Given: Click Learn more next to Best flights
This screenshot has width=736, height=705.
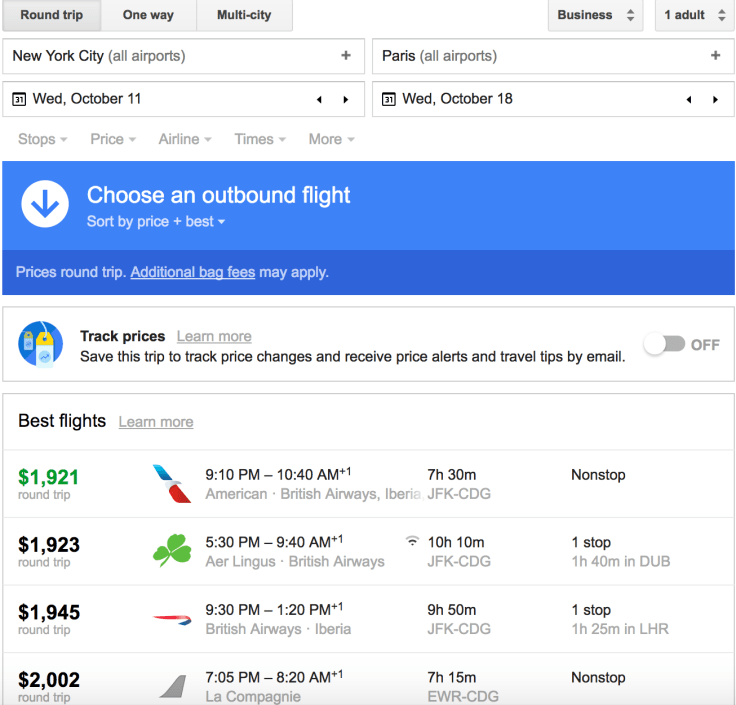Looking at the screenshot, I should pyautogui.click(x=156, y=422).
